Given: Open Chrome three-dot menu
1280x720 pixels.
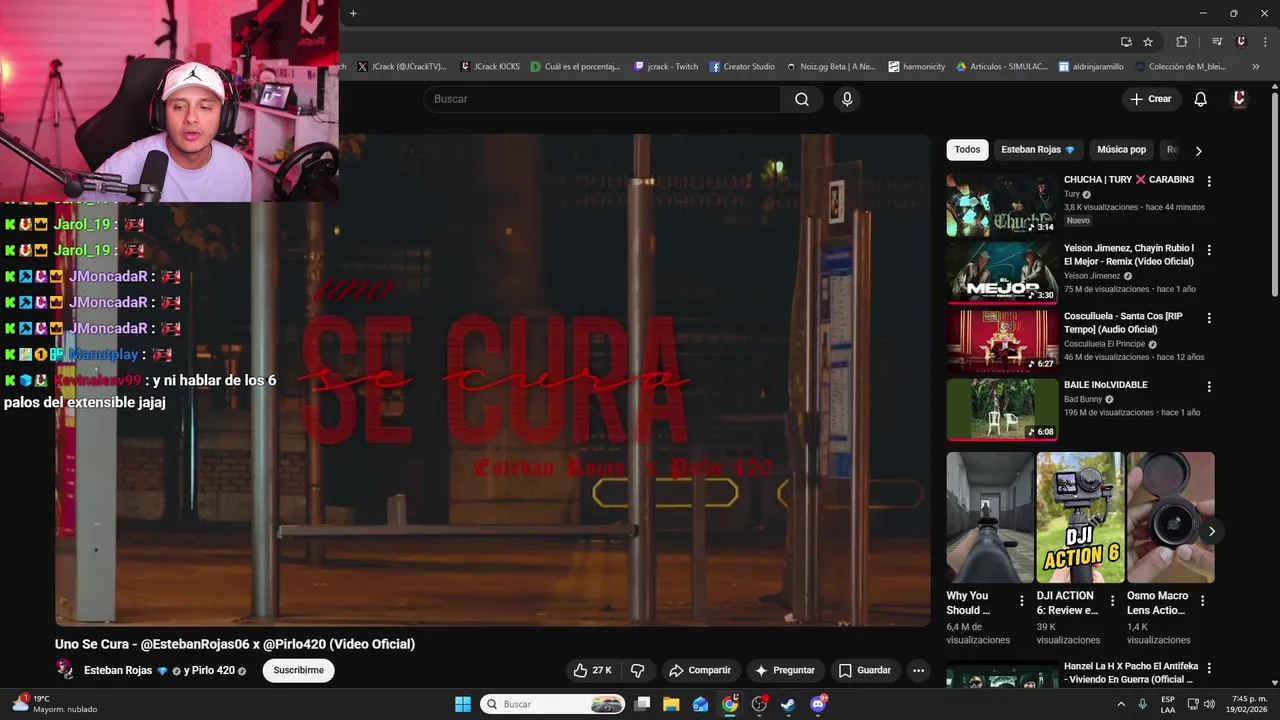Looking at the screenshot, I should coord(1264,42).
